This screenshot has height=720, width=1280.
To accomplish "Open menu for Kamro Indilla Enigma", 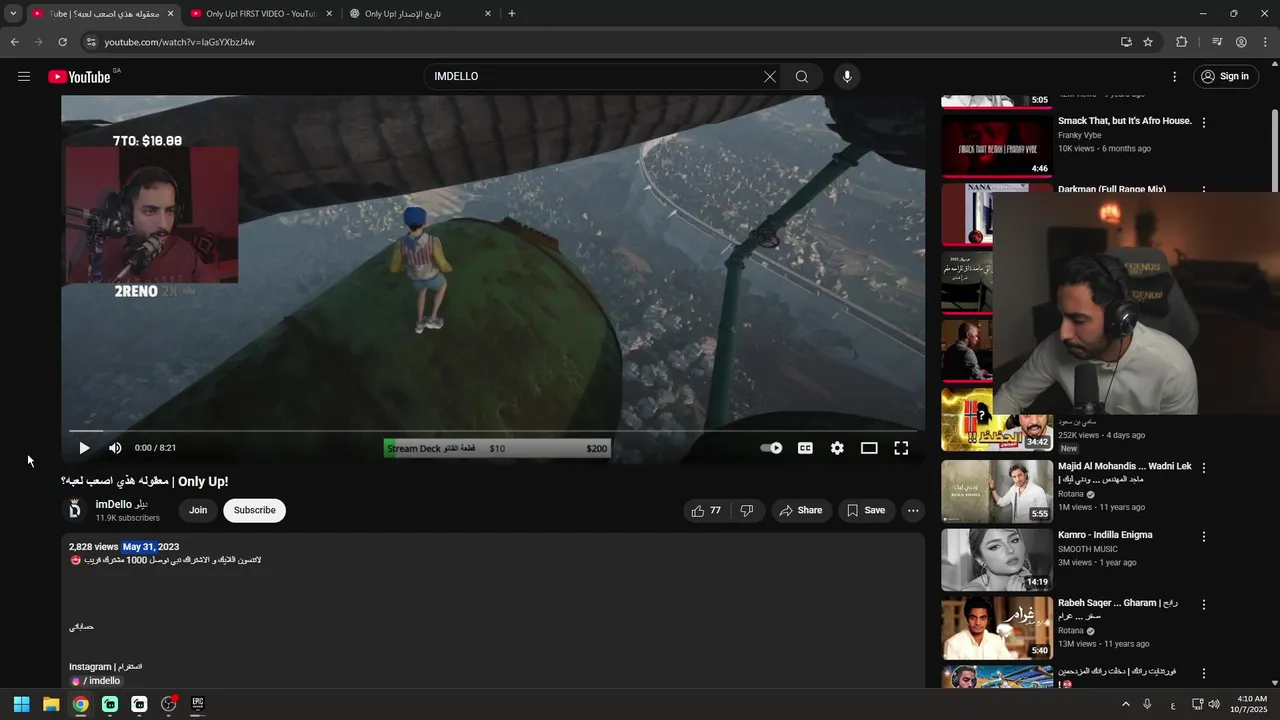I will tap(1204, 537).
